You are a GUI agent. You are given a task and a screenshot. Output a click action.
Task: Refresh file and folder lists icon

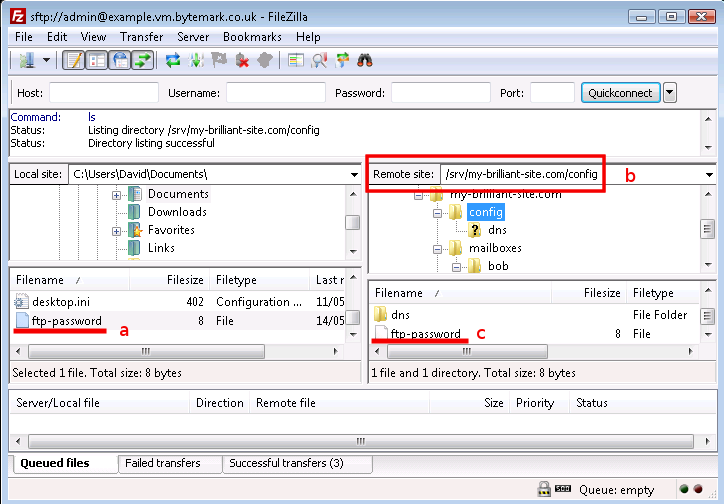pyautogui.click(x=173, y=60)
